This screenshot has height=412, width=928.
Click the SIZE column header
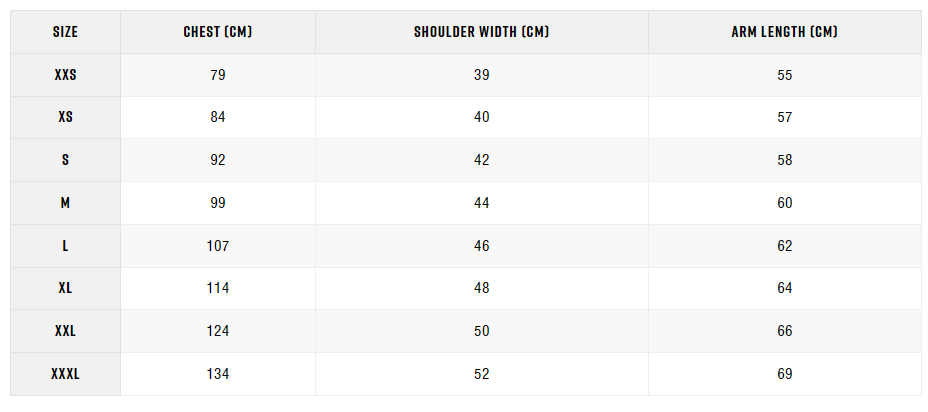point(65,32)
